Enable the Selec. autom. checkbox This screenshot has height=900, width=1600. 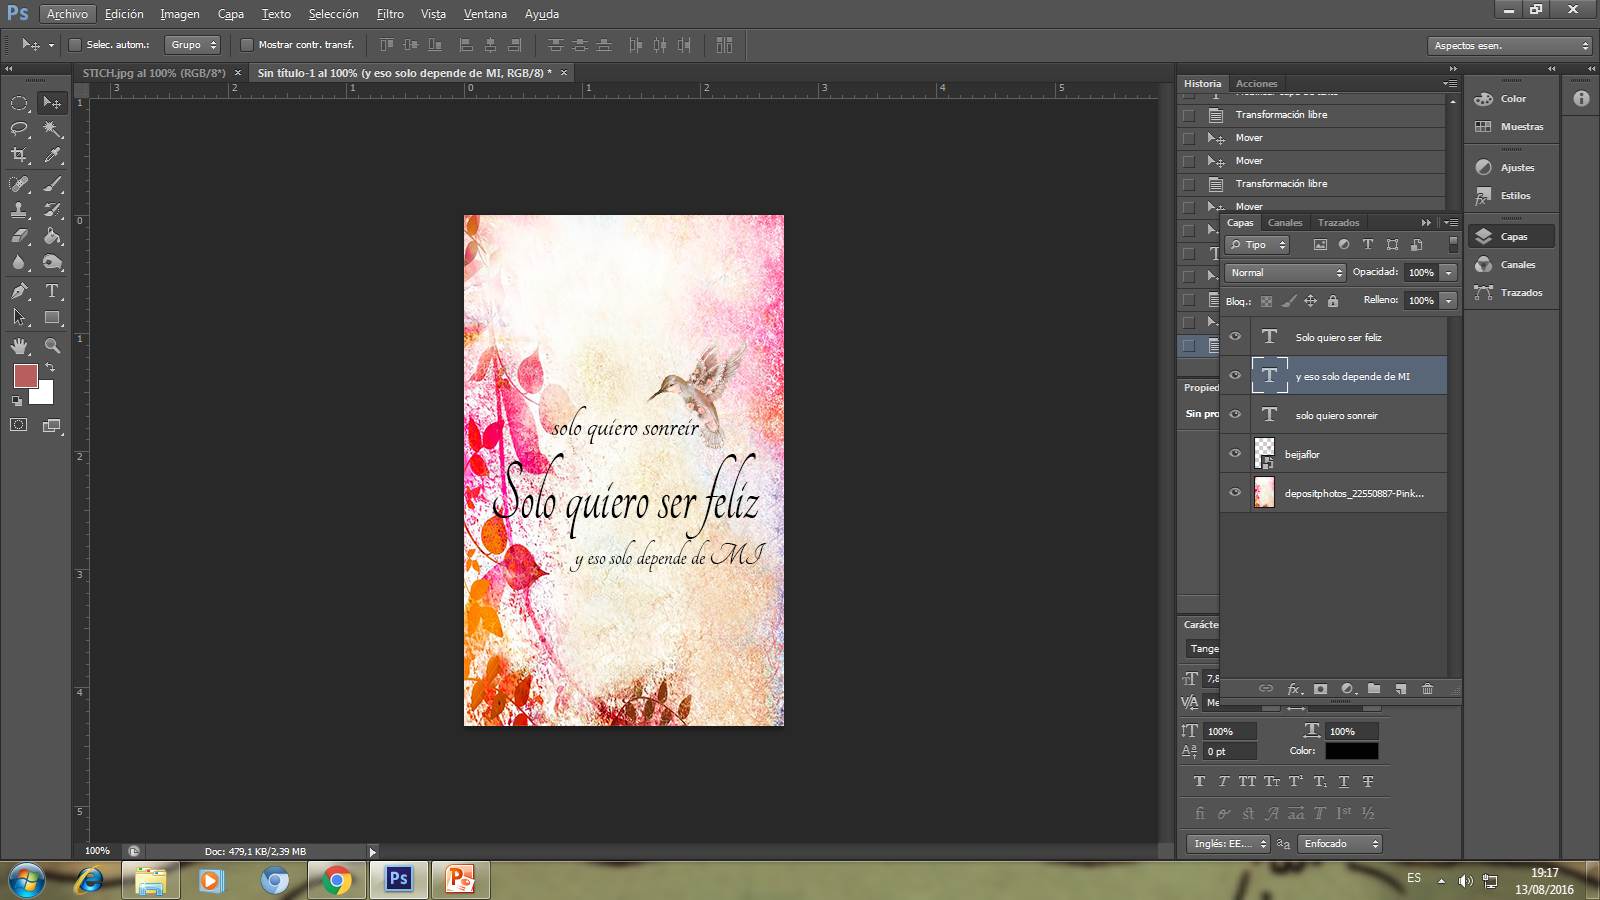75,45
